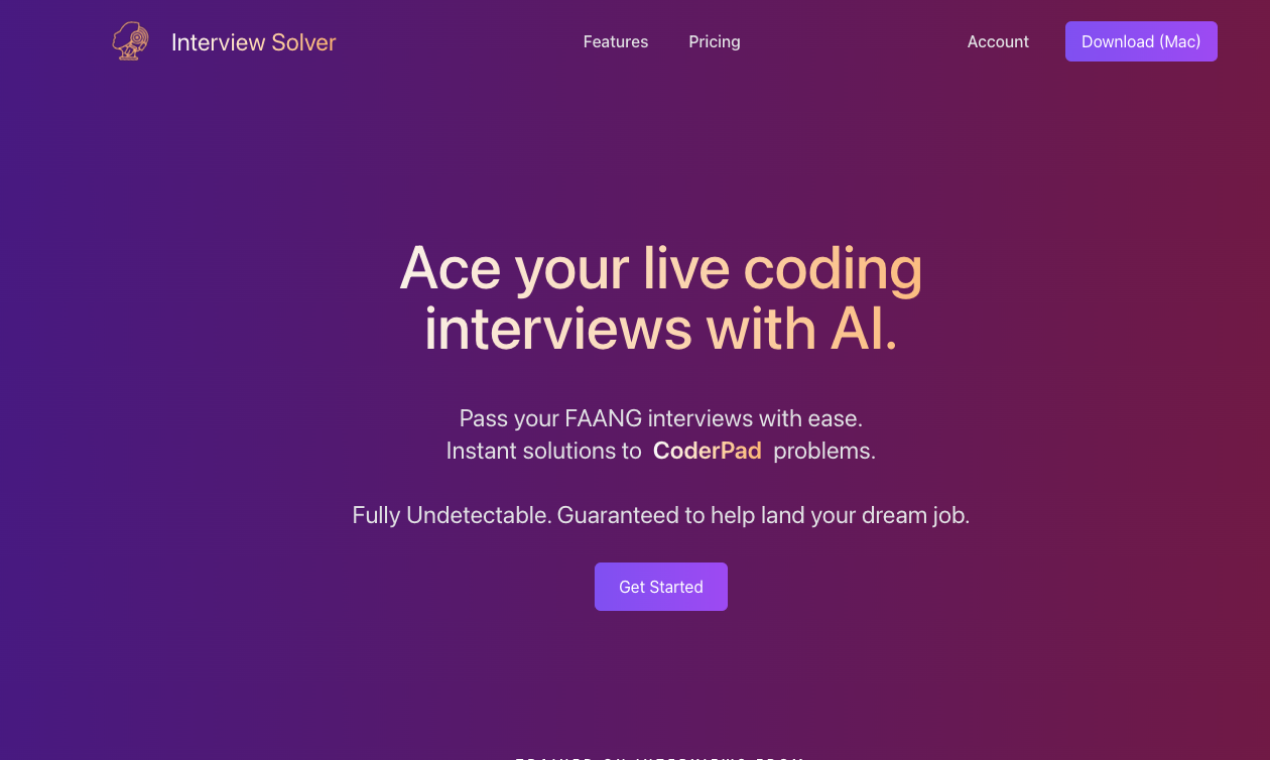The image size is (1270, 760).
Task: Click the gold "Solver" word in brand
Action: (303, 42)
